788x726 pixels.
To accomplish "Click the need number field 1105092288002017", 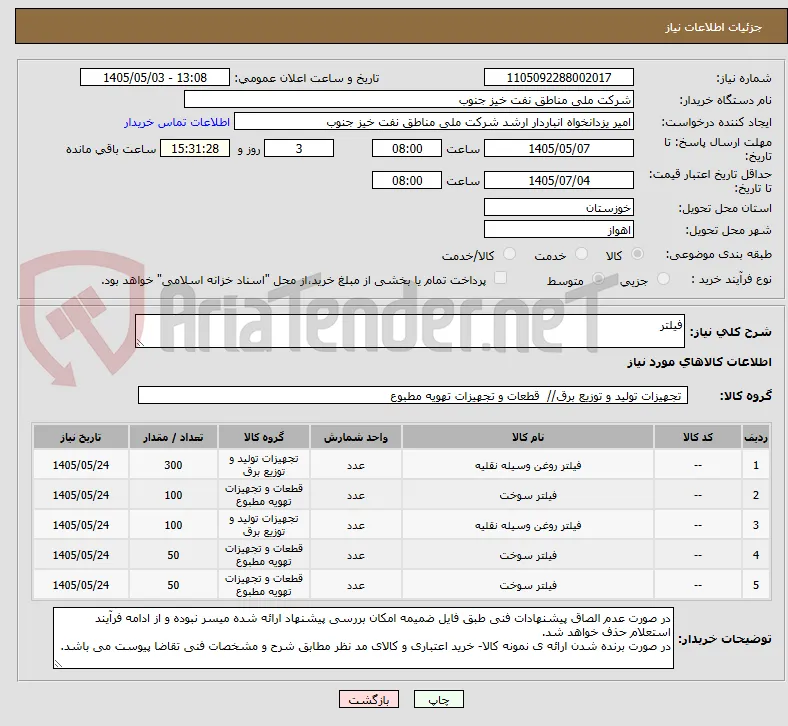I will click(558, 77).
